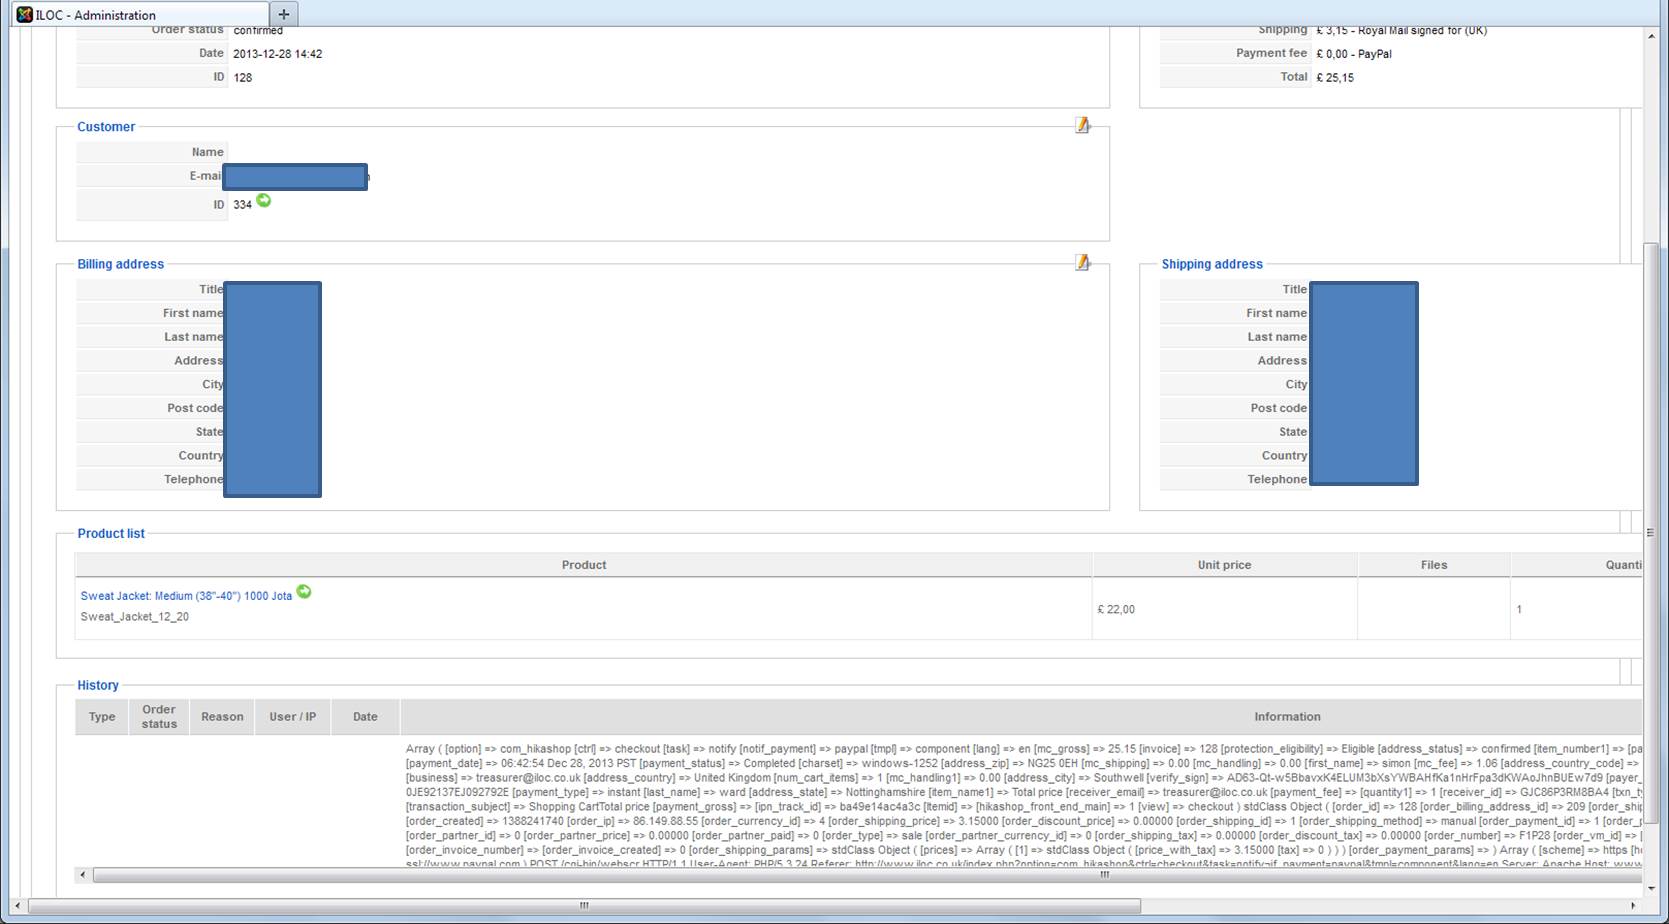Screen dimensions: 1669x924
Task: Click the Country label under Shipping address
Action: tap(1284, 456)
